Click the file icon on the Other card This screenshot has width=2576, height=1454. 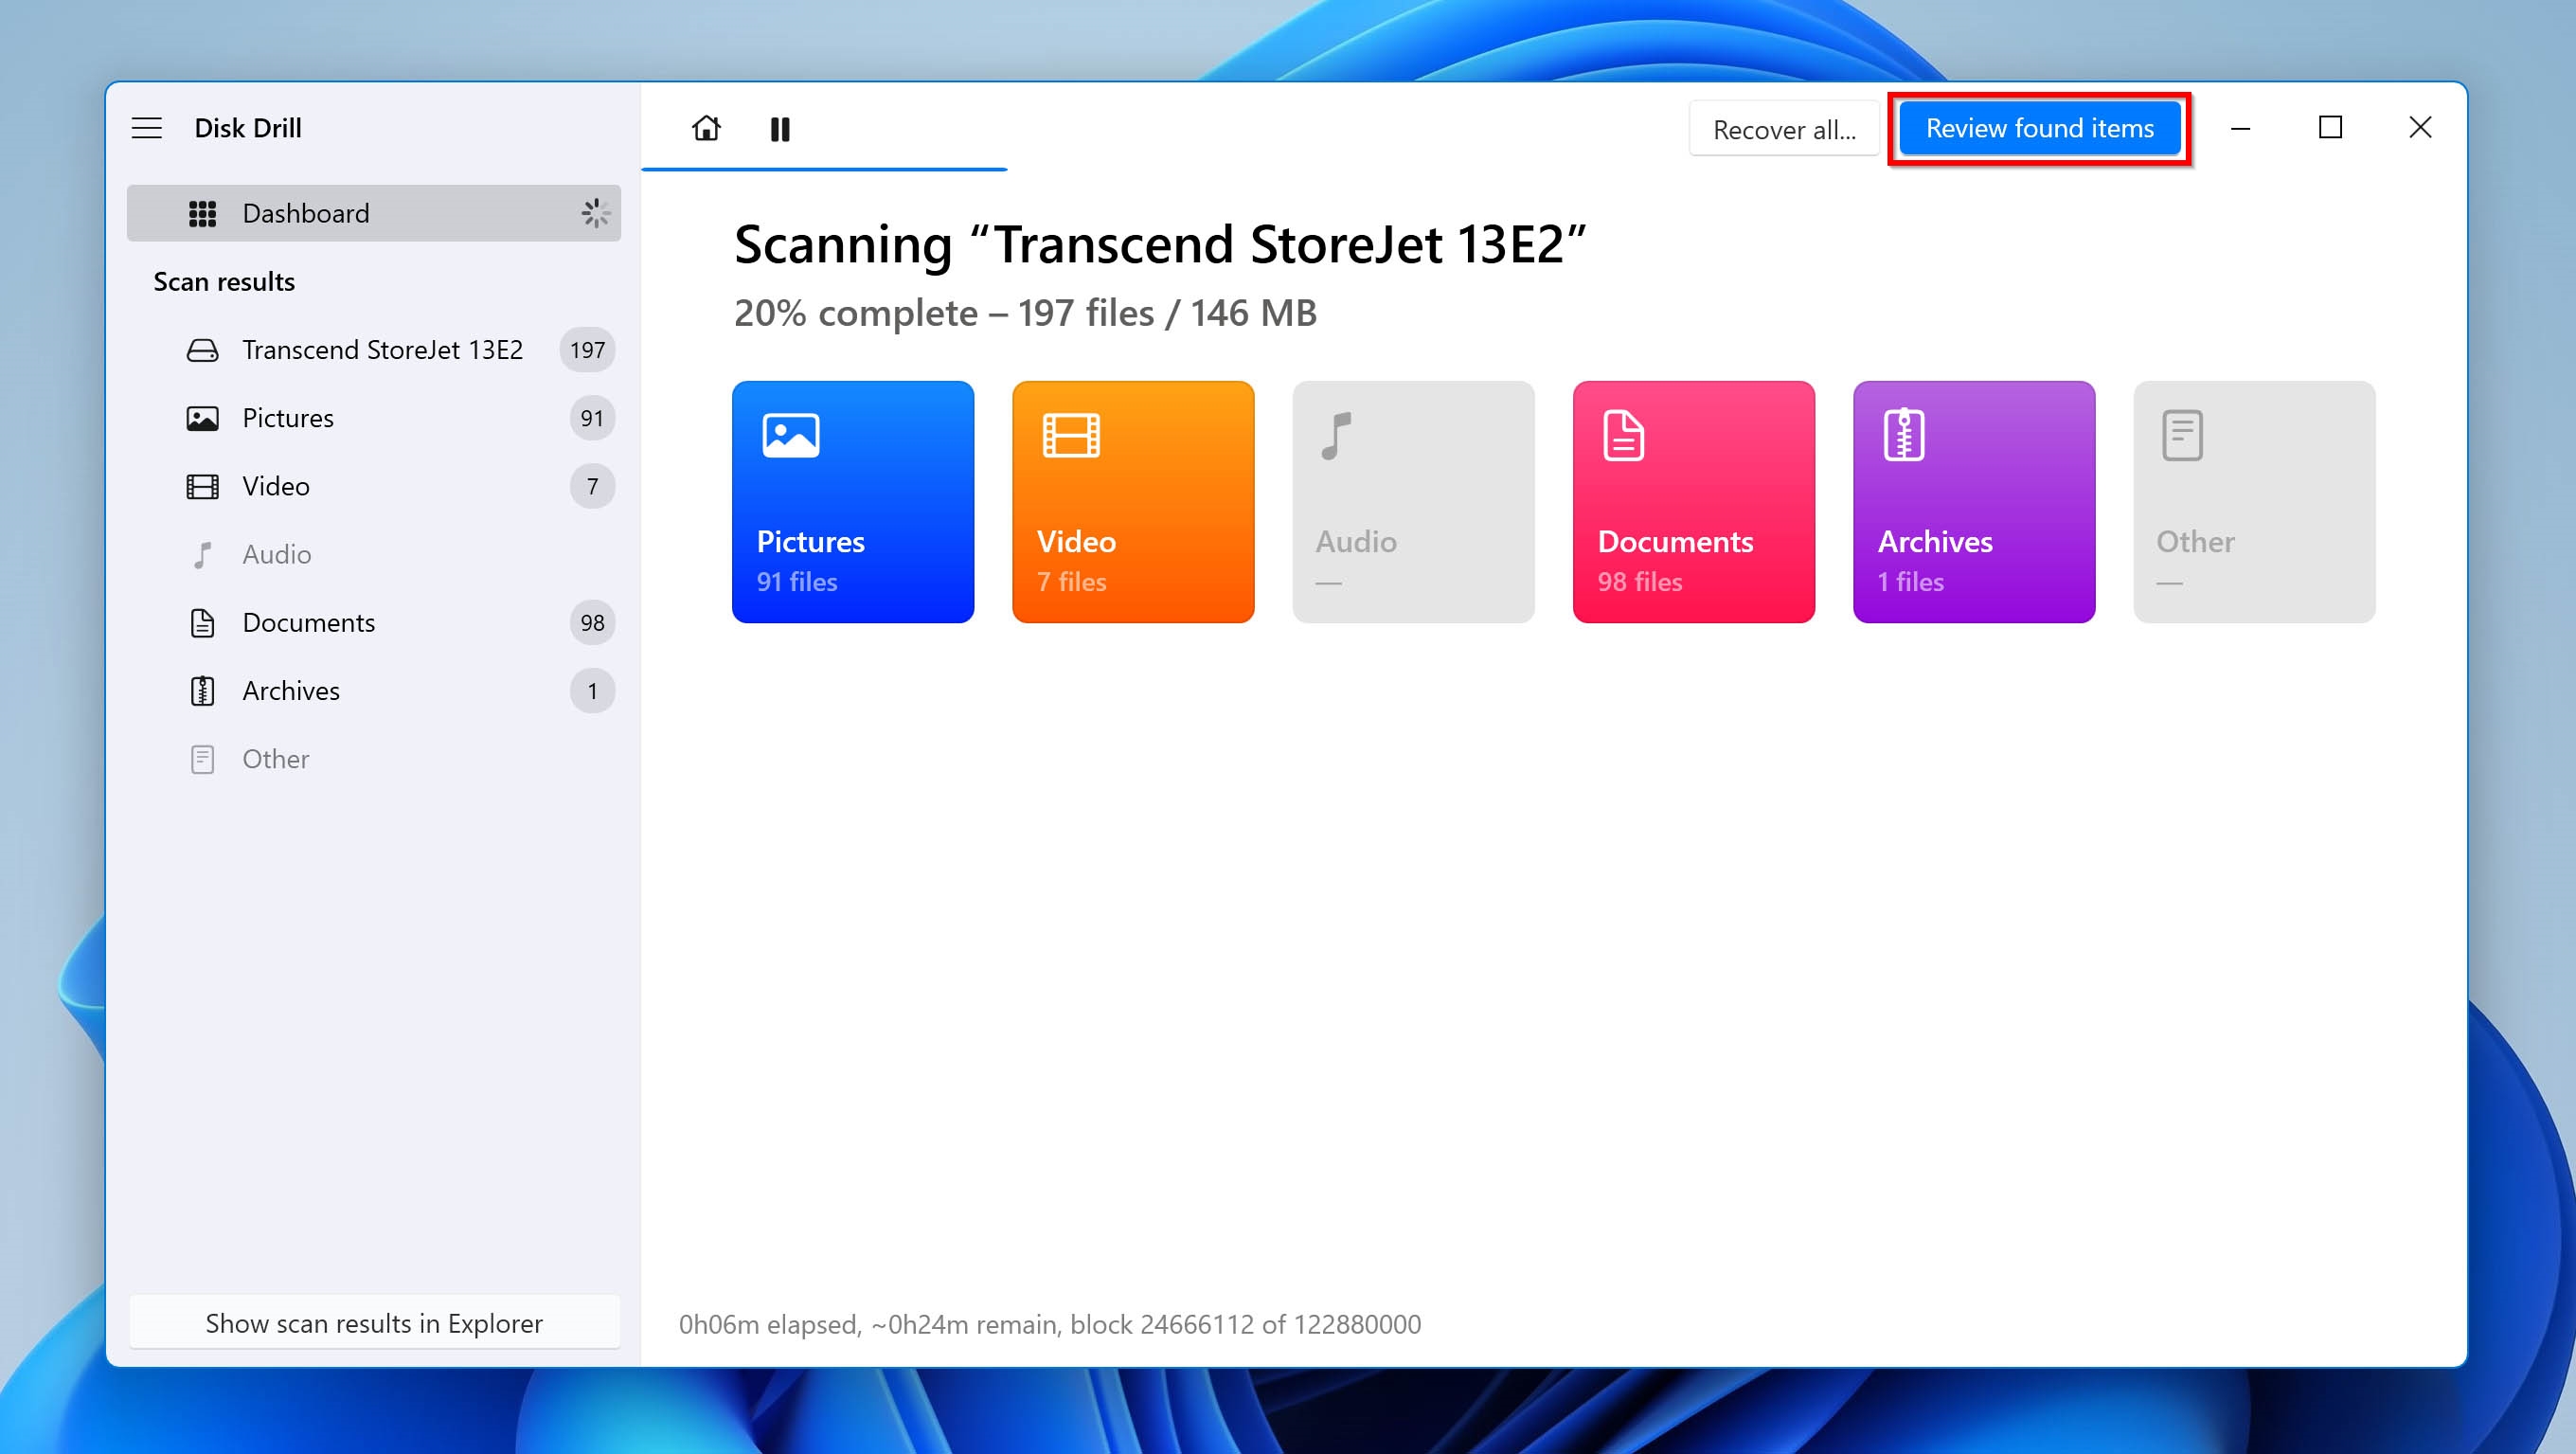click(x=2182, y=435)
